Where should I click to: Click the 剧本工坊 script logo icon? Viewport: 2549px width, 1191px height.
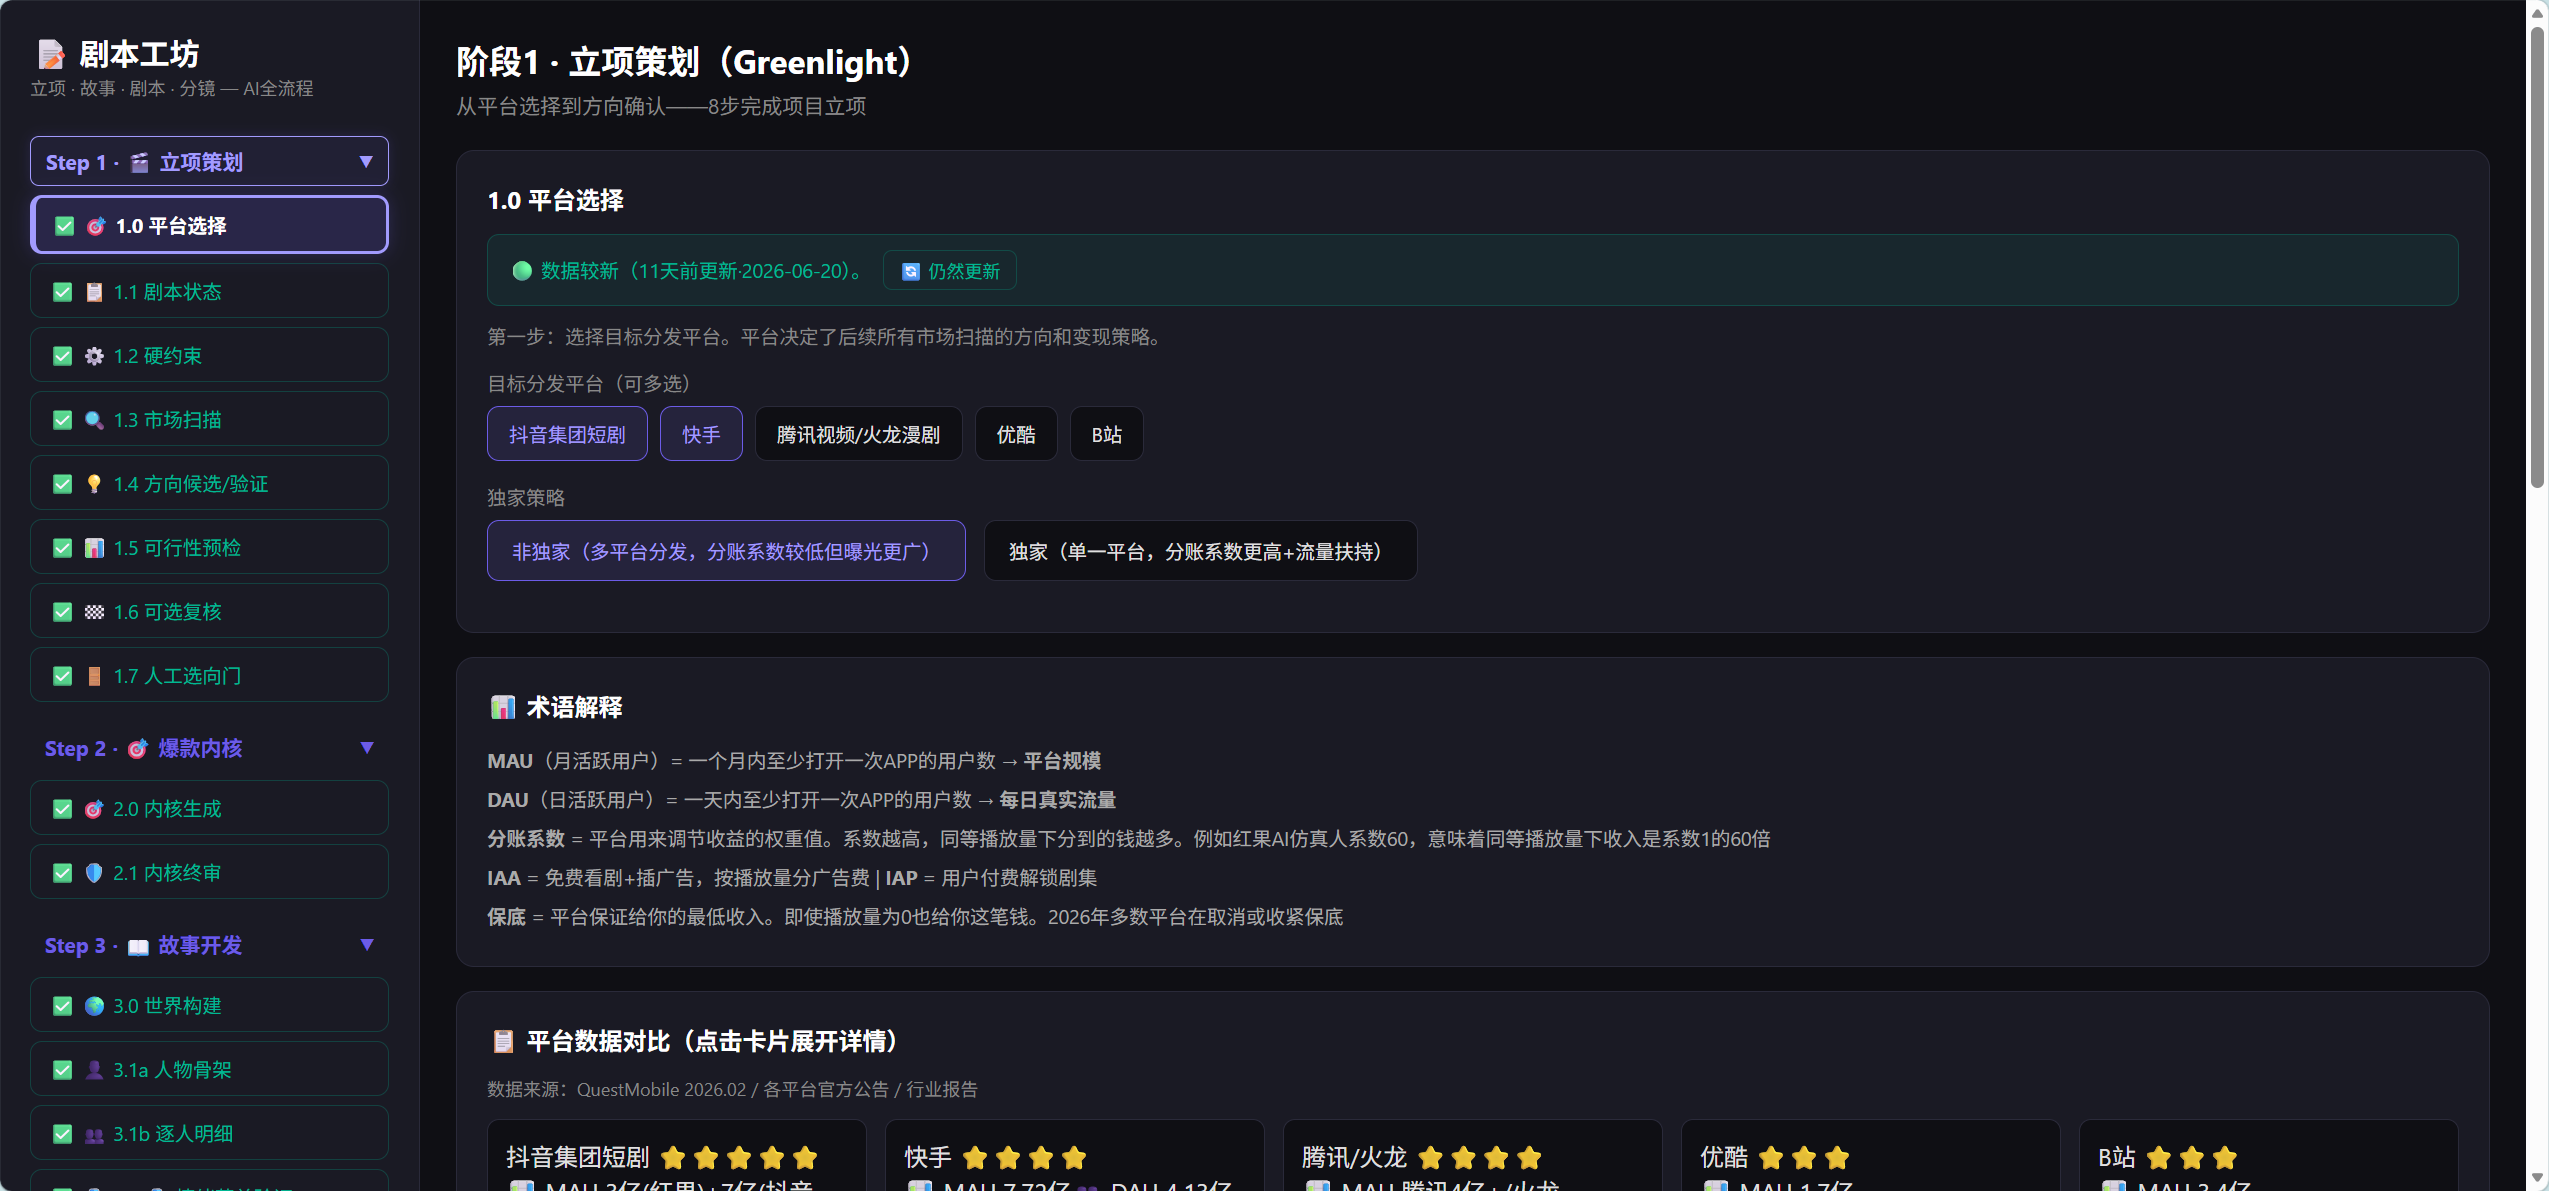tap(51, 54)
